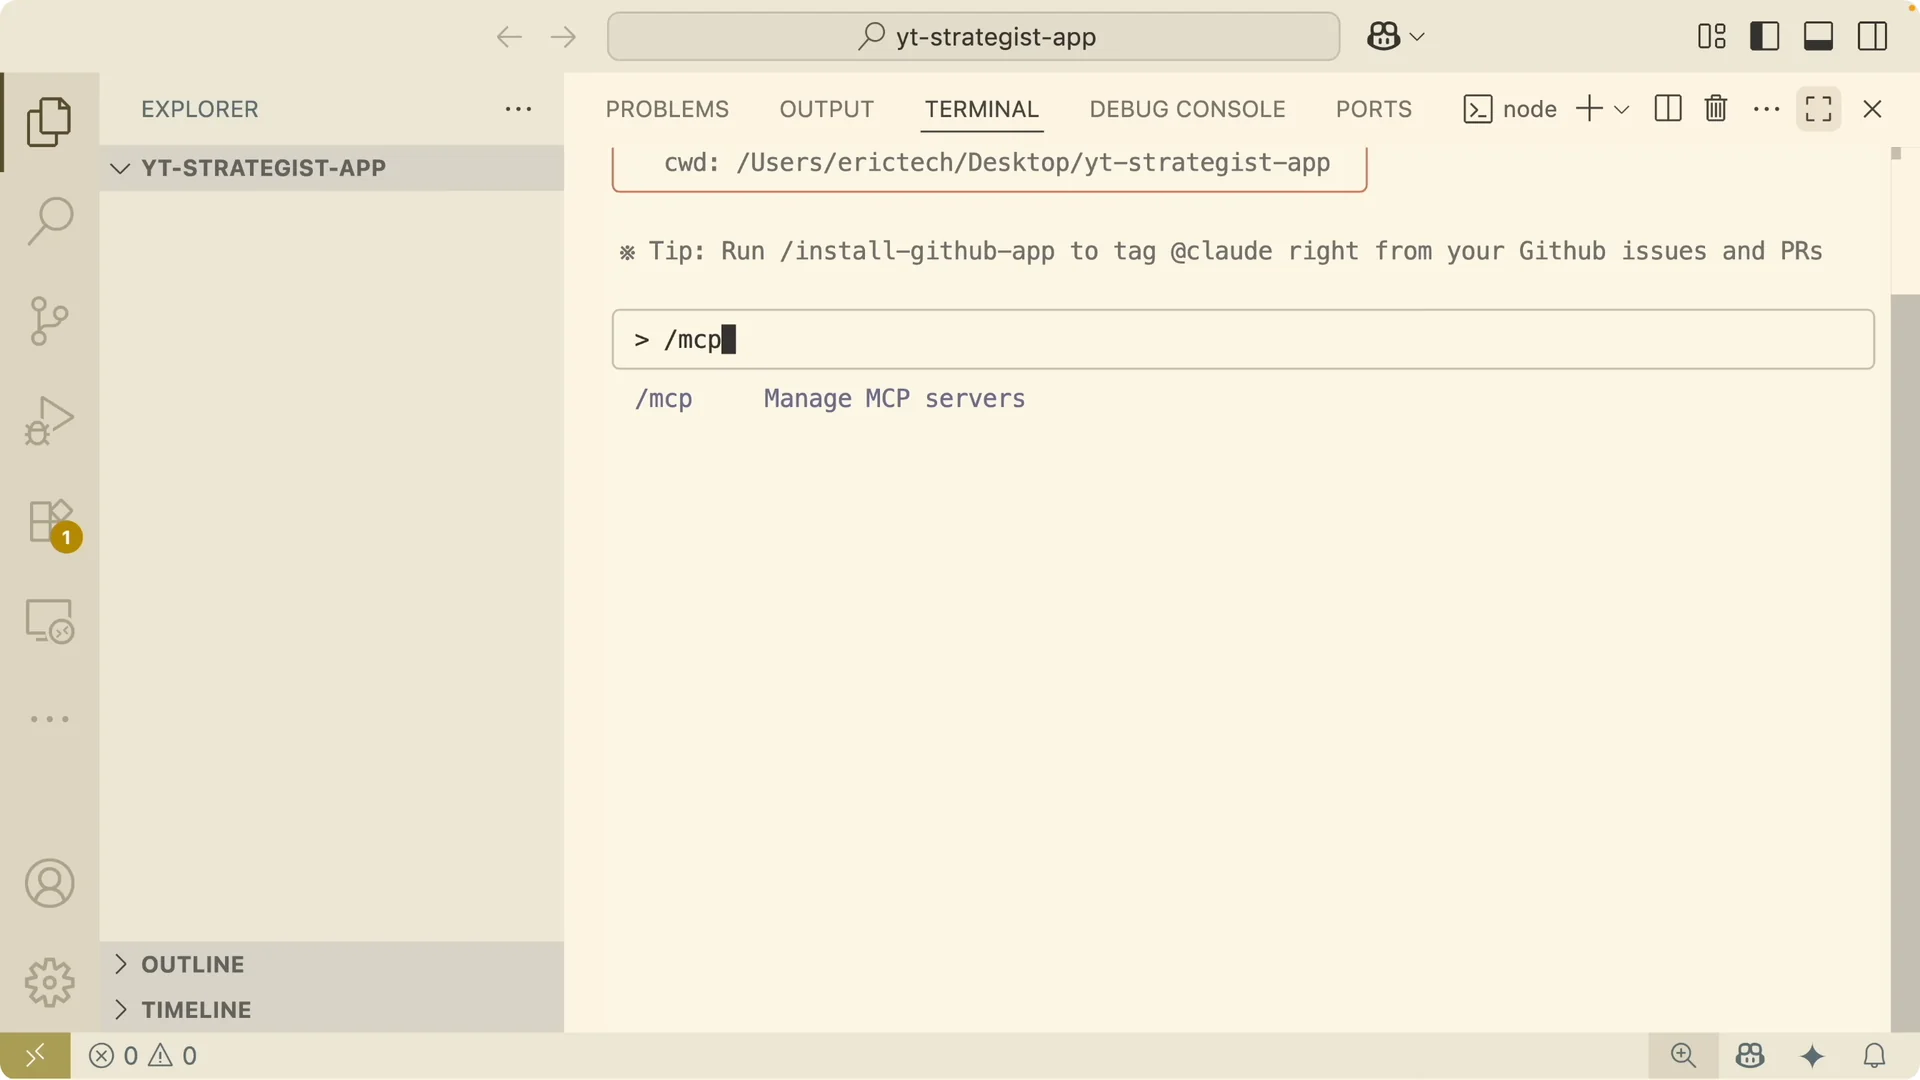Open the Remote Explorer view
Viewport: 1920px width, 1080px height.
tap(49, 621)
